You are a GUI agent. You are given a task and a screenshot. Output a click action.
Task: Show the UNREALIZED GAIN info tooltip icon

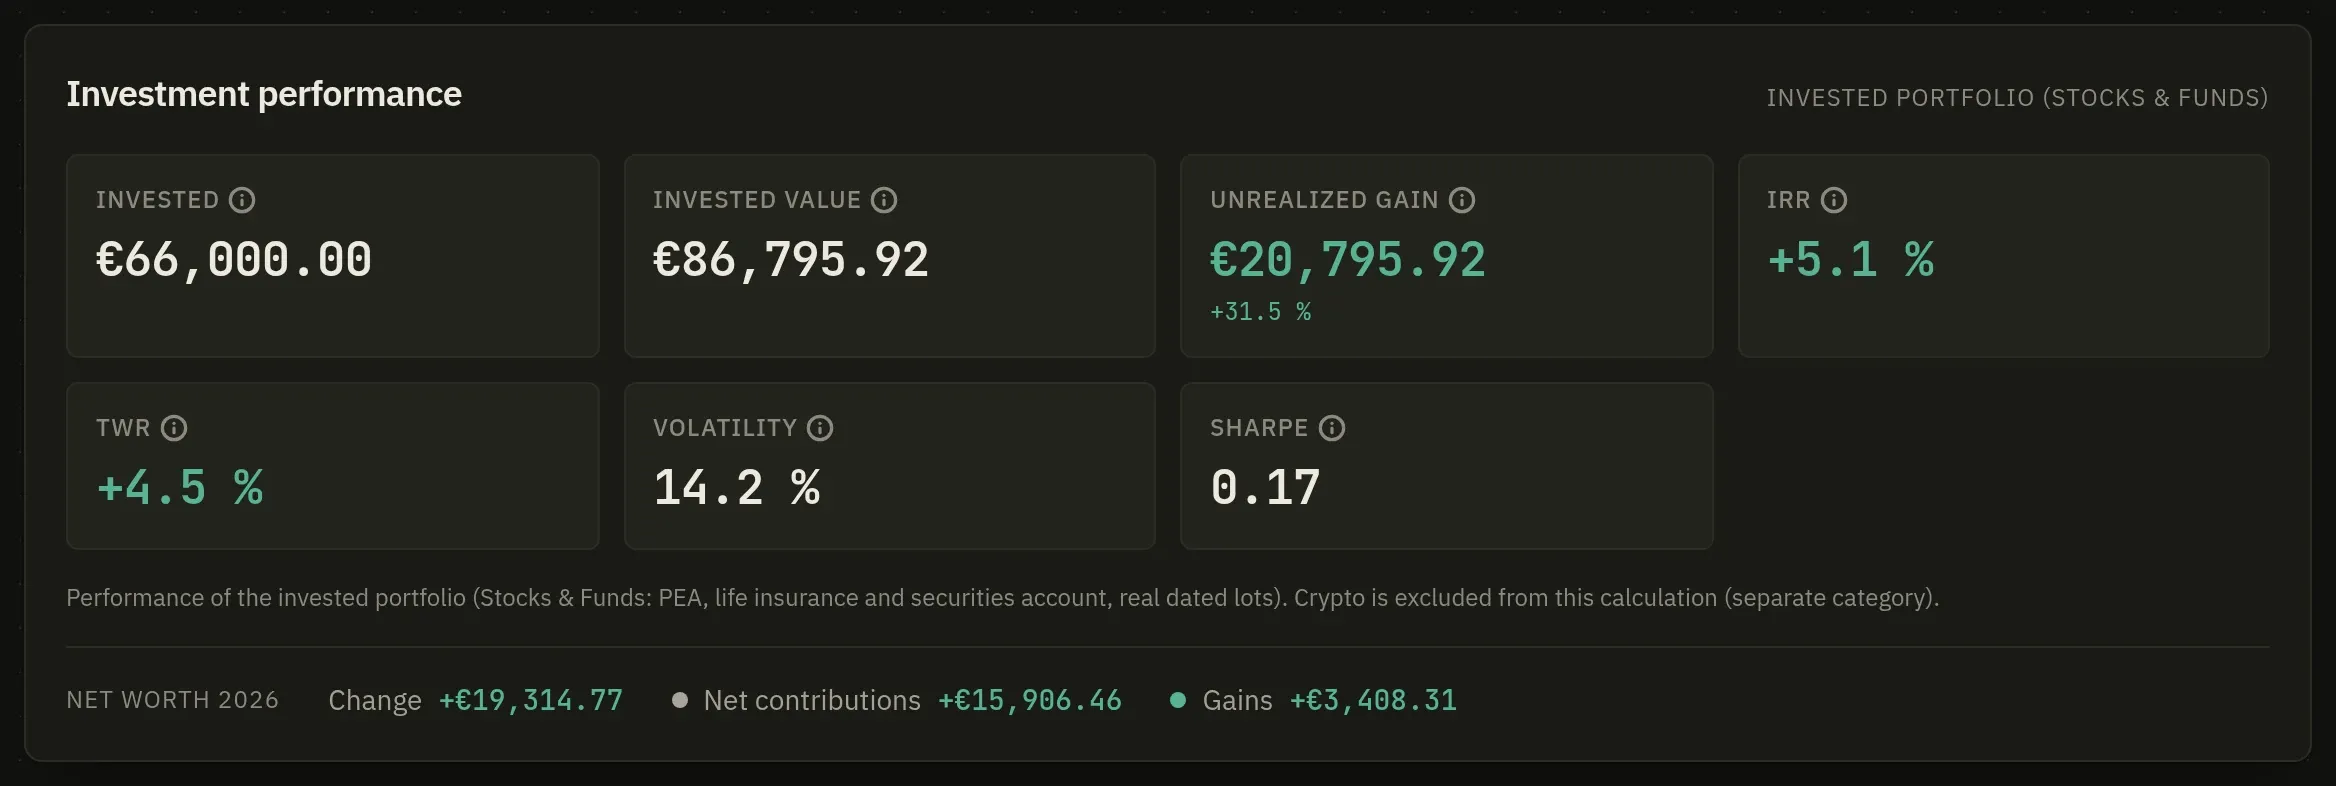pos(1462,200)
